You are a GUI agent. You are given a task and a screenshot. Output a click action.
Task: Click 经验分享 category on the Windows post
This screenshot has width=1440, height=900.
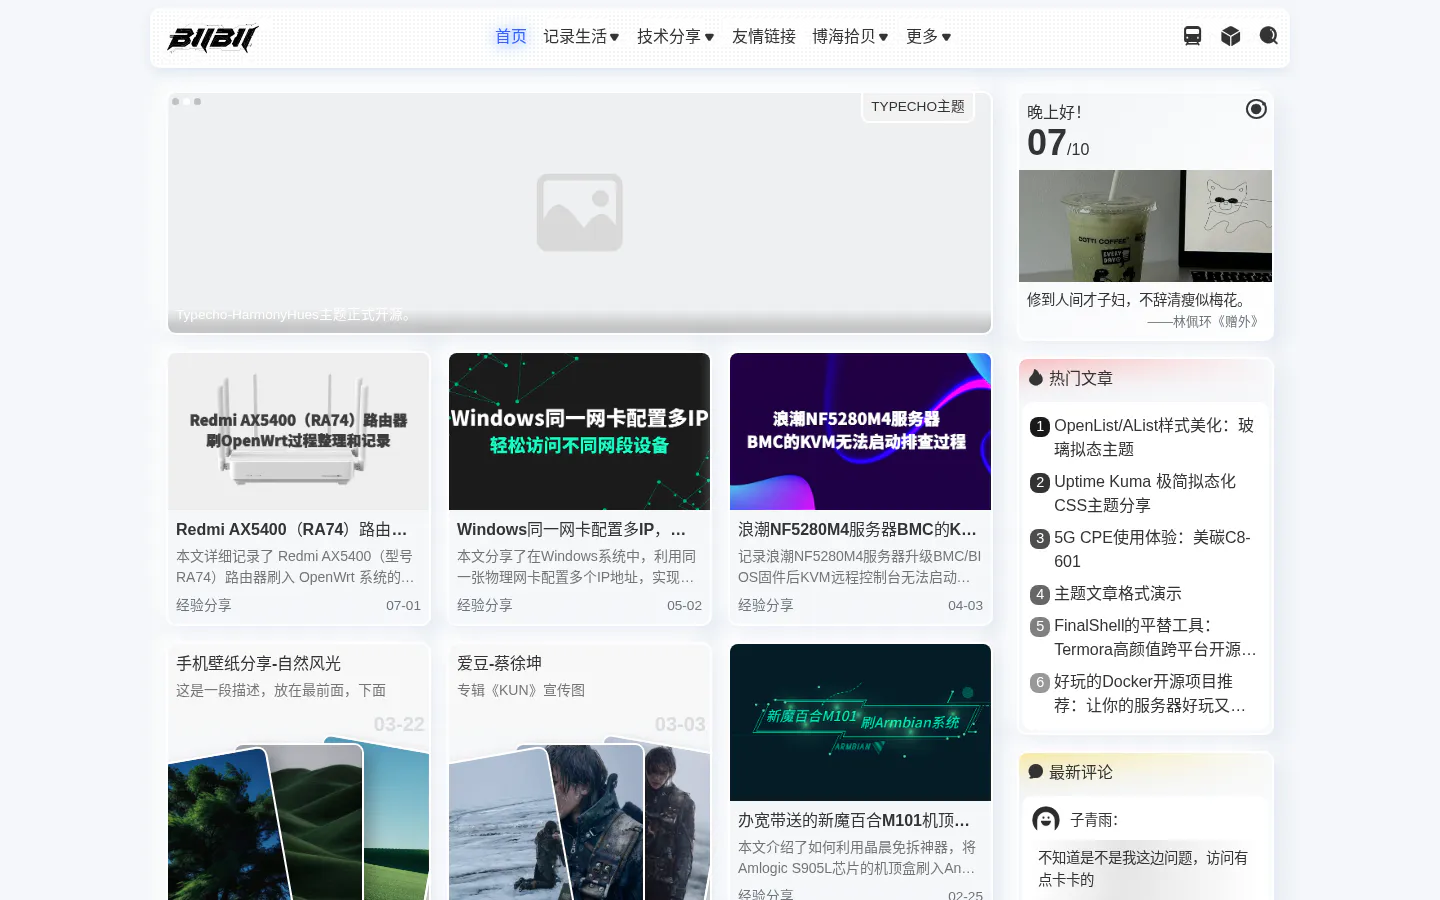(x=485, y=605)
